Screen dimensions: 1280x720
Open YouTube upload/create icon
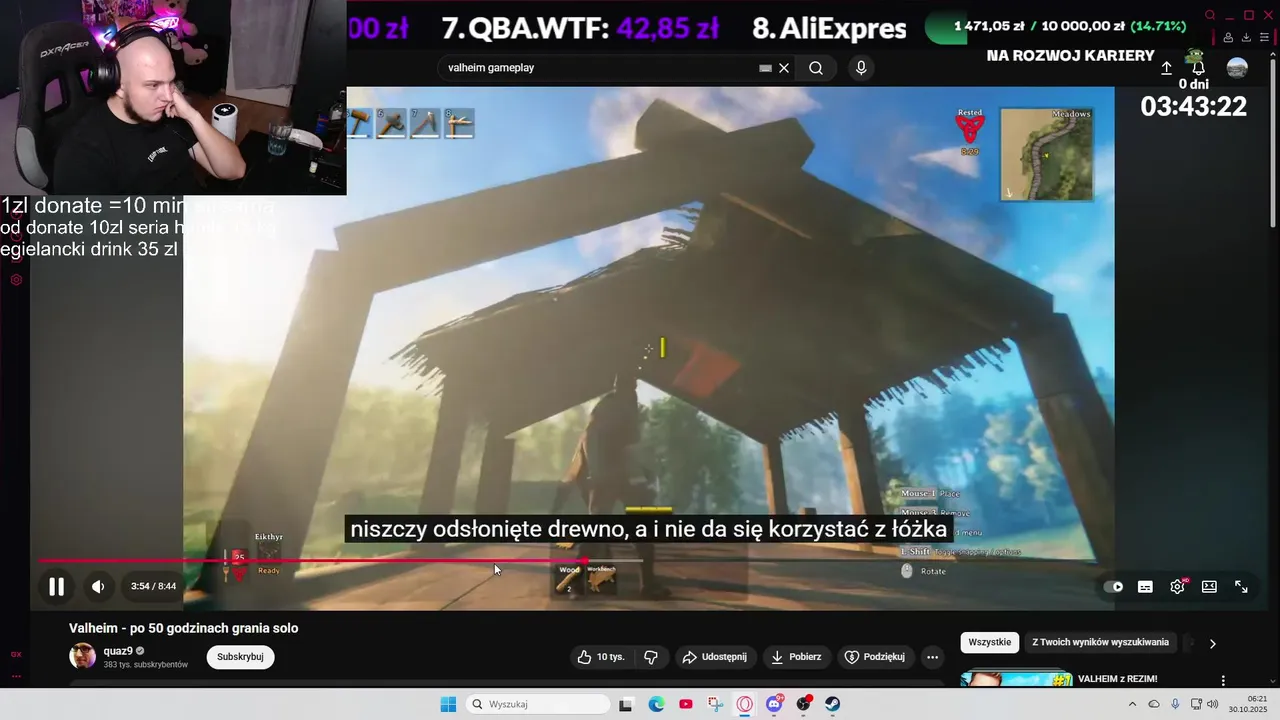point(1166,68)
